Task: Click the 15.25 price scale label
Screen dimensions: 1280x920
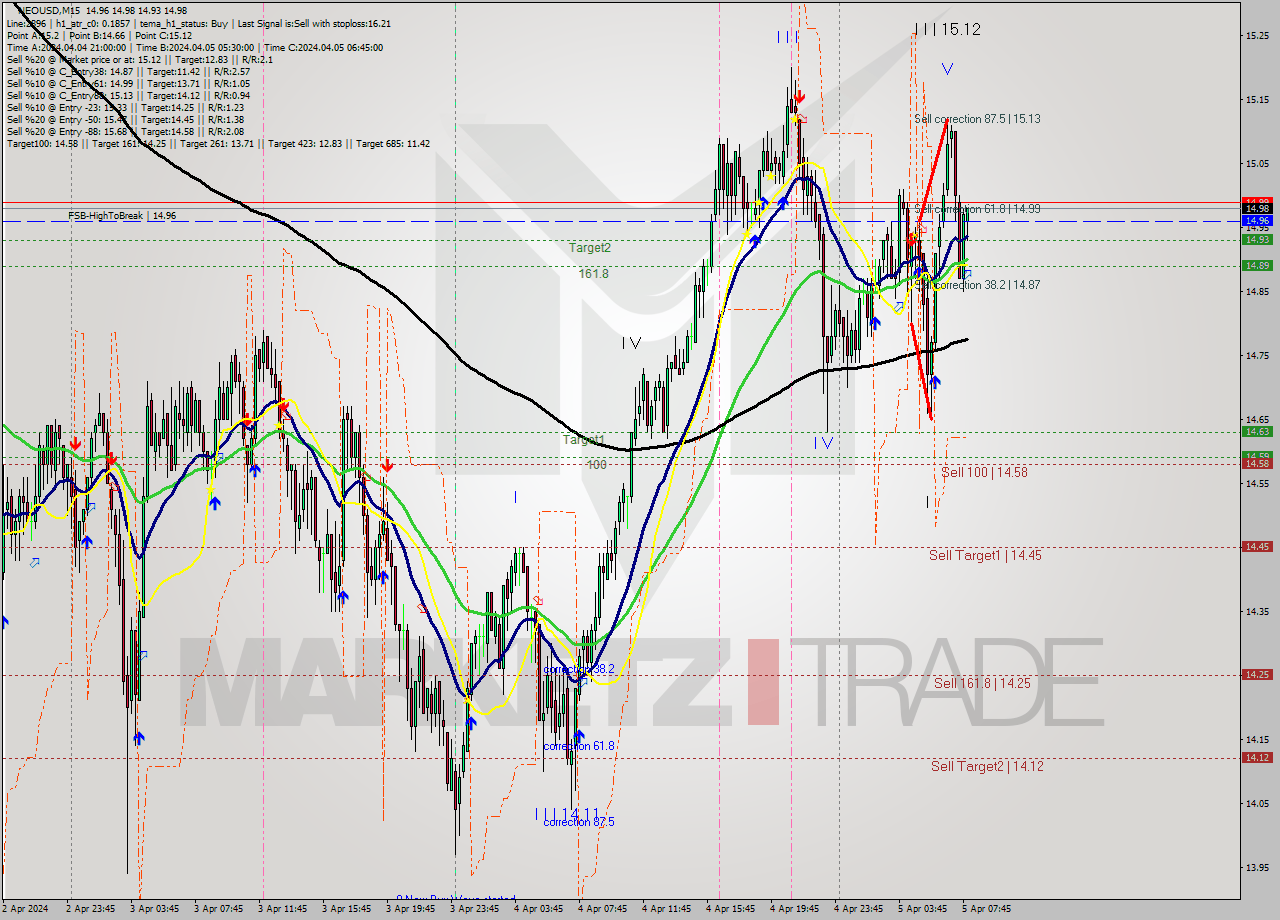Action: click(1257, 35)
